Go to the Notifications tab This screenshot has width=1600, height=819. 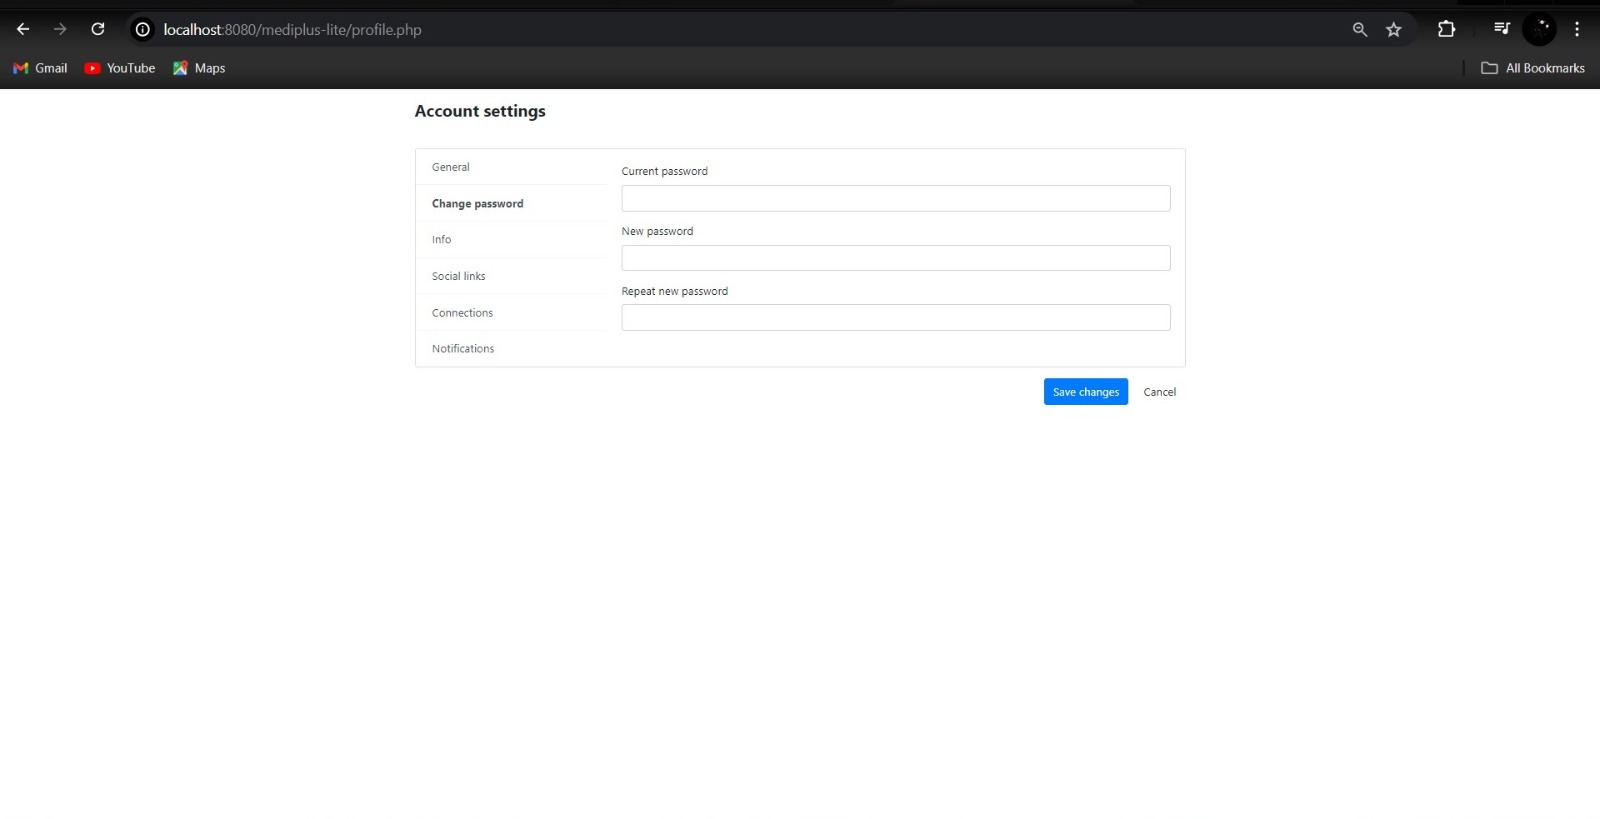pos(511,349)
